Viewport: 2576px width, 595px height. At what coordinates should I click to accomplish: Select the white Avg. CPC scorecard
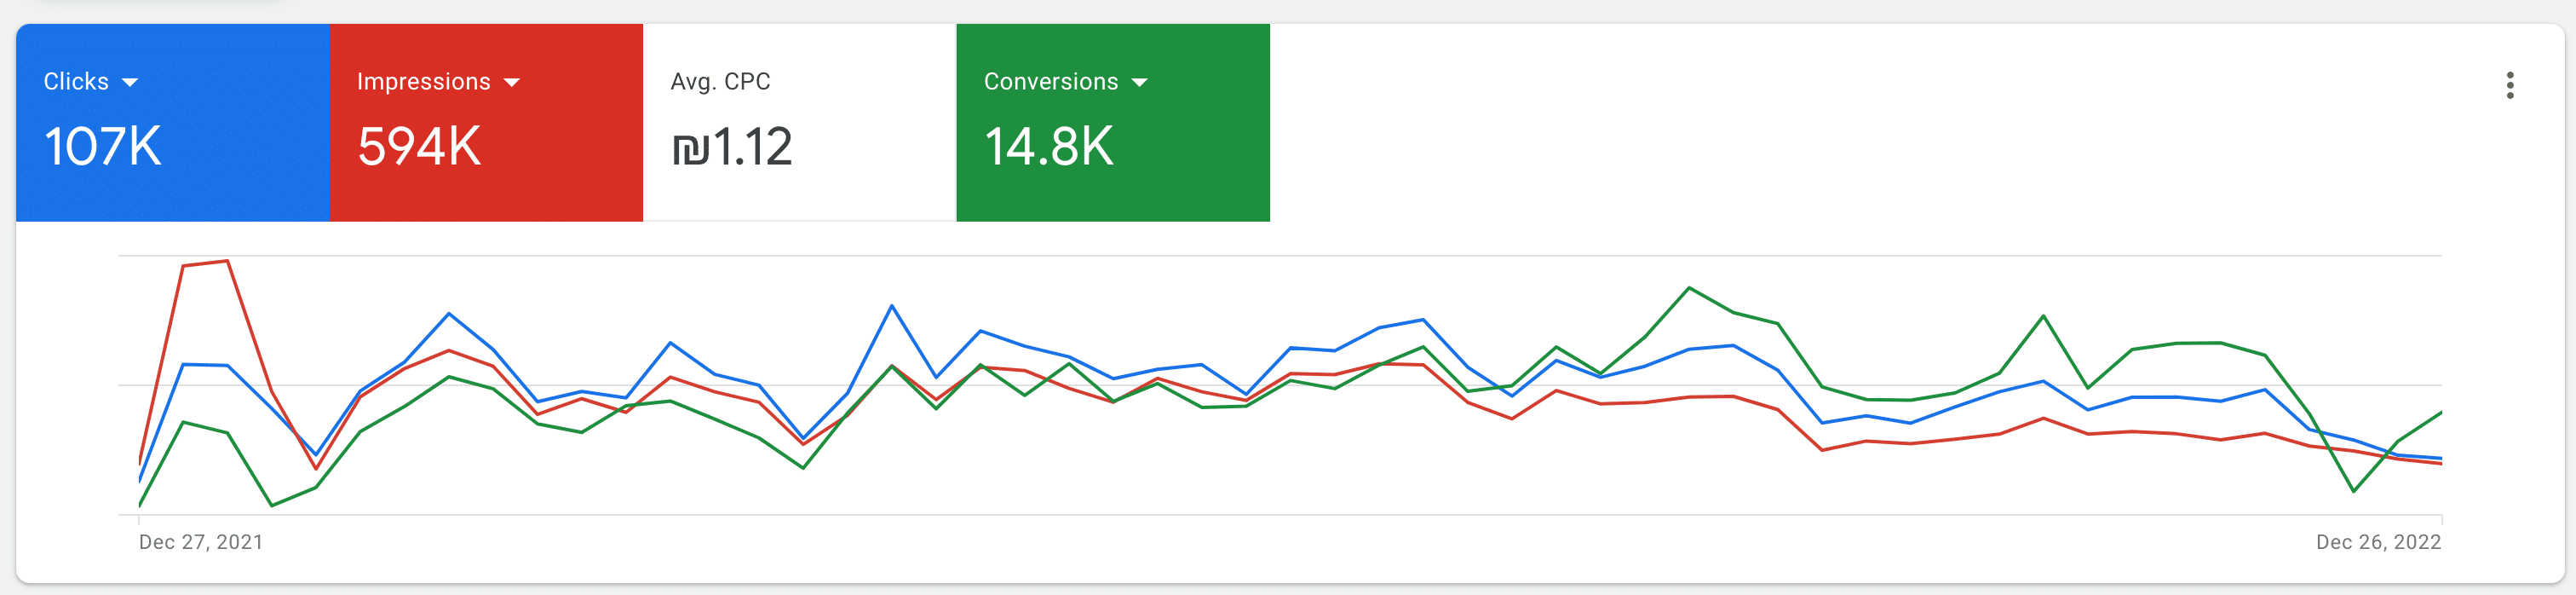(x=799, y=122)
